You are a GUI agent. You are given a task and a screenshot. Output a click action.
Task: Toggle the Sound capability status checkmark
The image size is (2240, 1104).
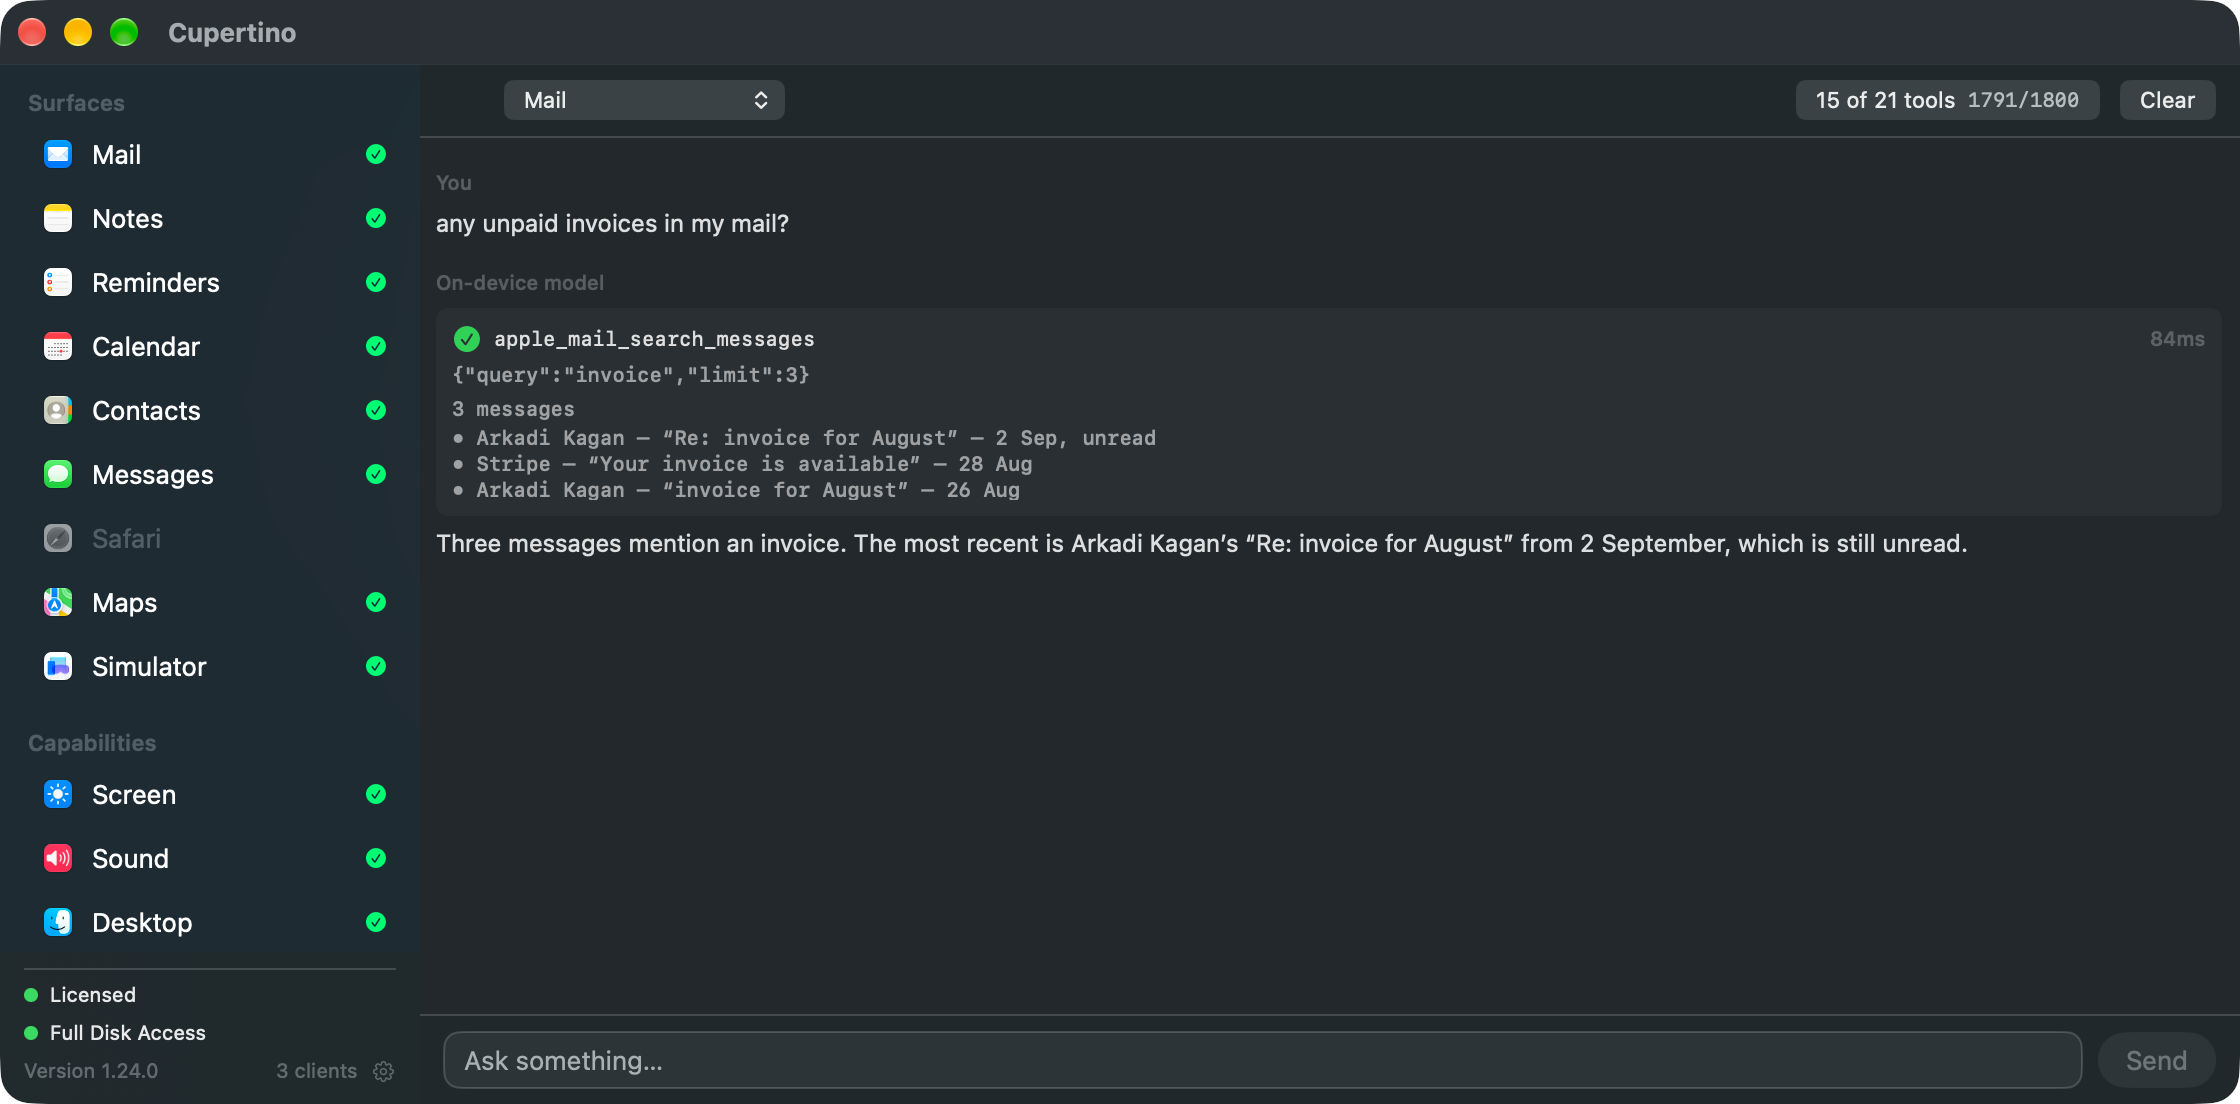[376, 858]
